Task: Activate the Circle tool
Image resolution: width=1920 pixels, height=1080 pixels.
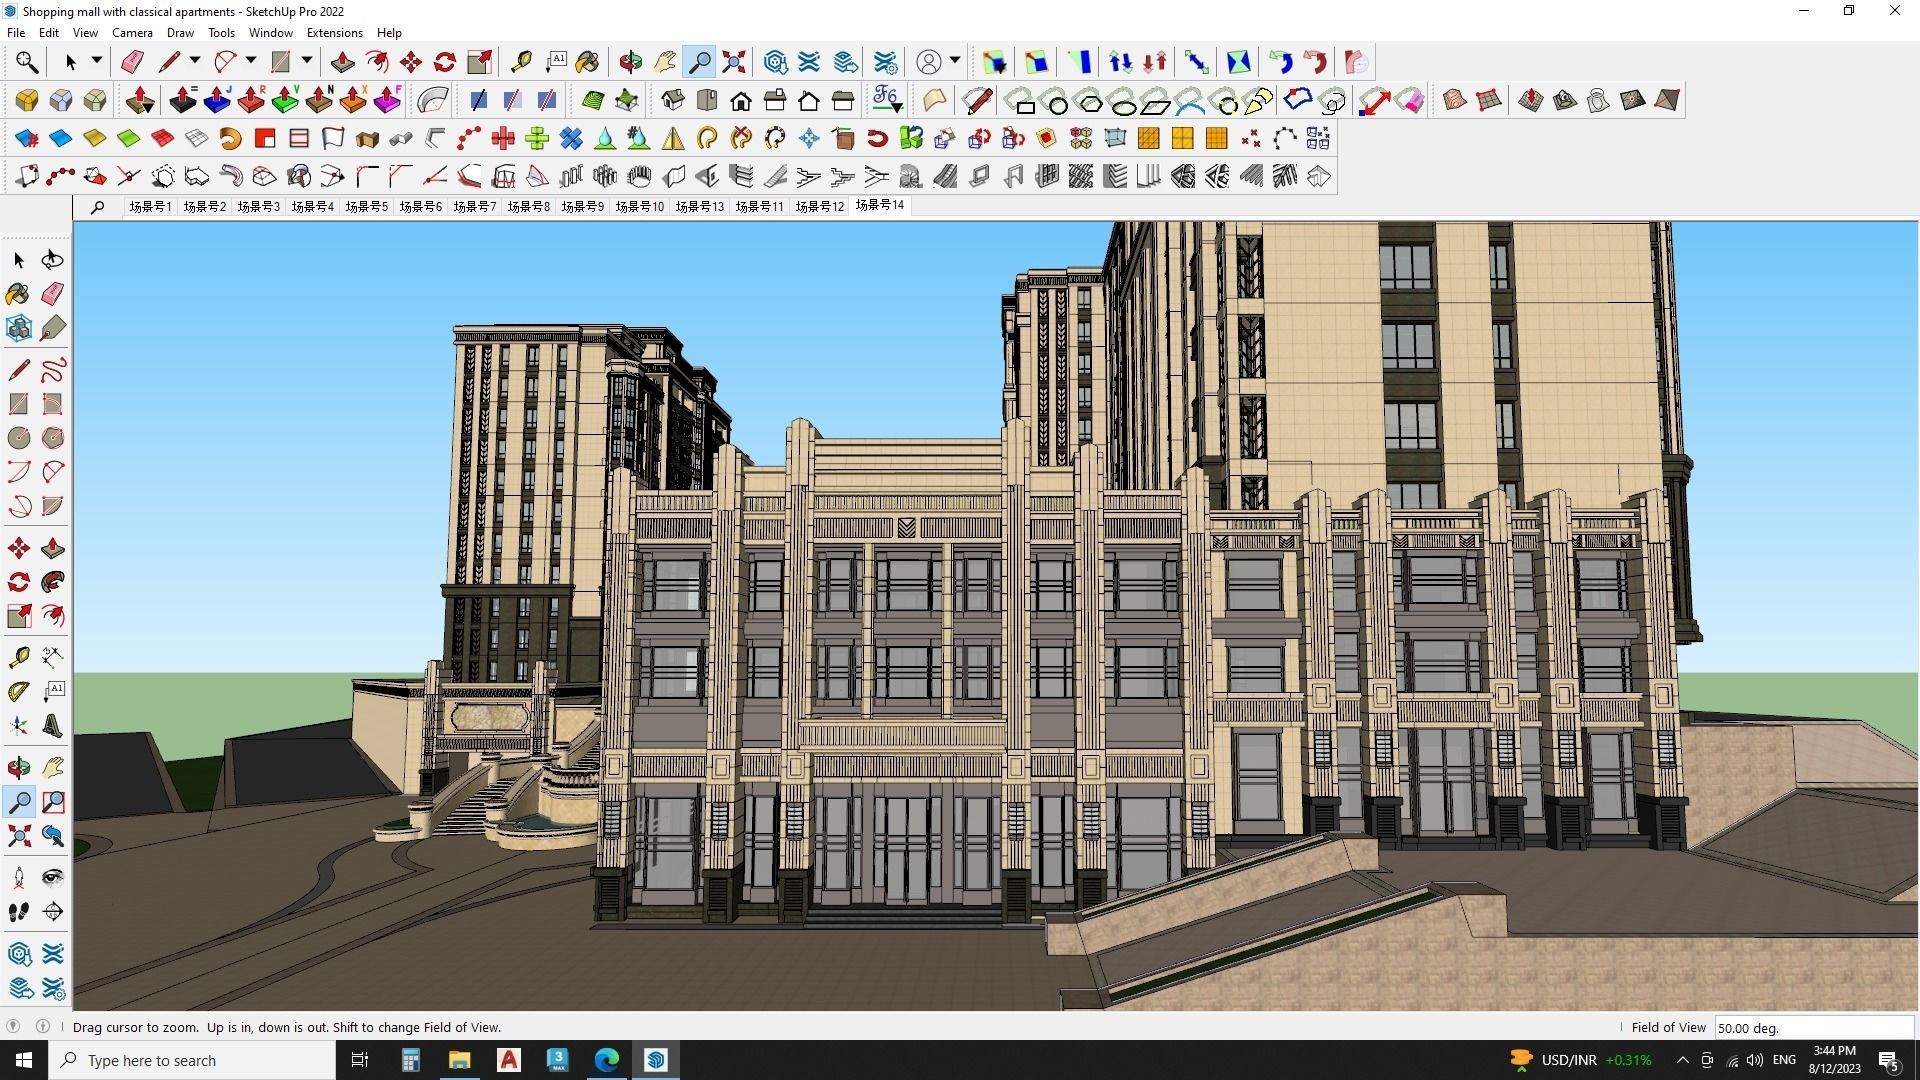Action: pos(19,438)
